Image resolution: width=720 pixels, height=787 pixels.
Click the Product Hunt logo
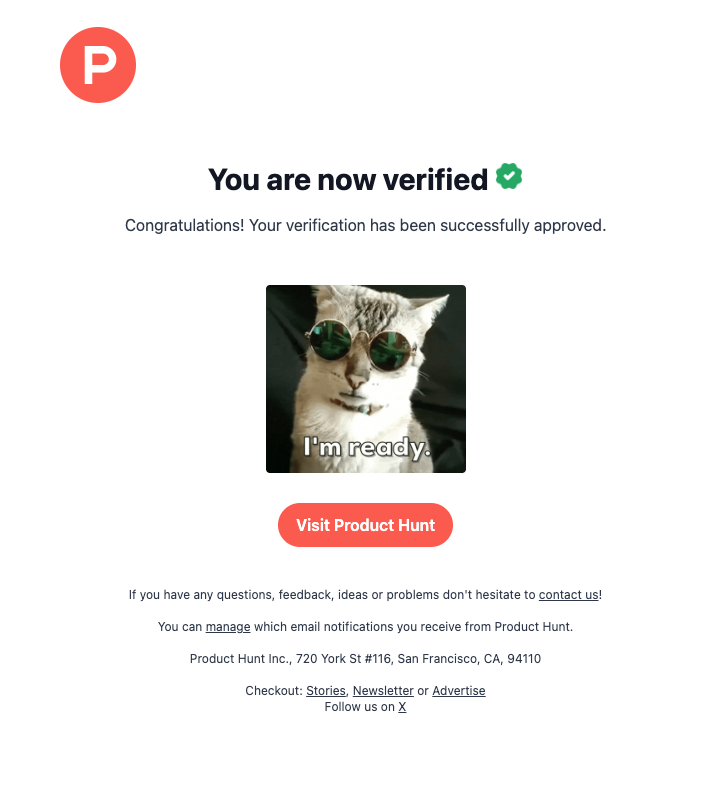[98, 65]
